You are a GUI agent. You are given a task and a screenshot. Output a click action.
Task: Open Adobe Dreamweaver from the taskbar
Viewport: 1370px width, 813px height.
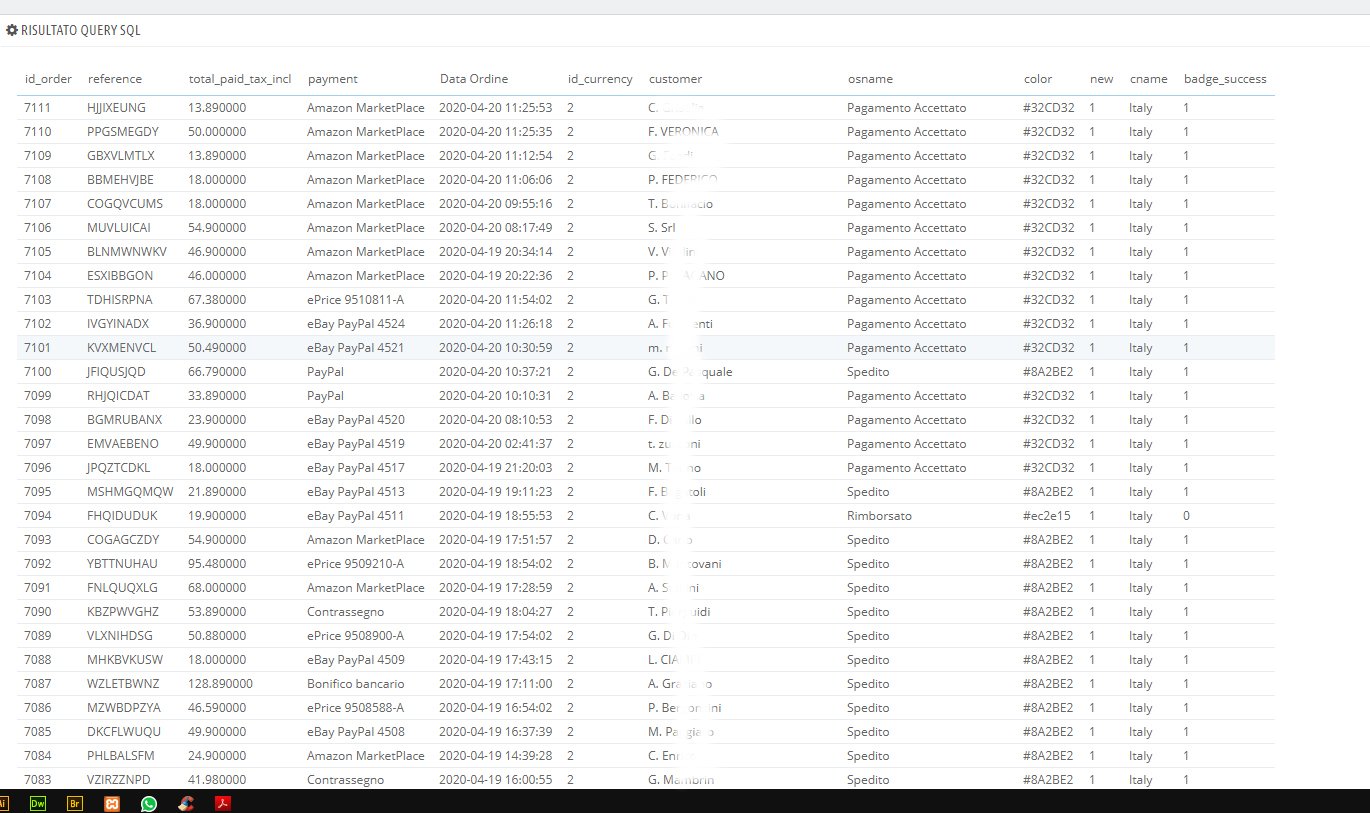coord(38,802)
